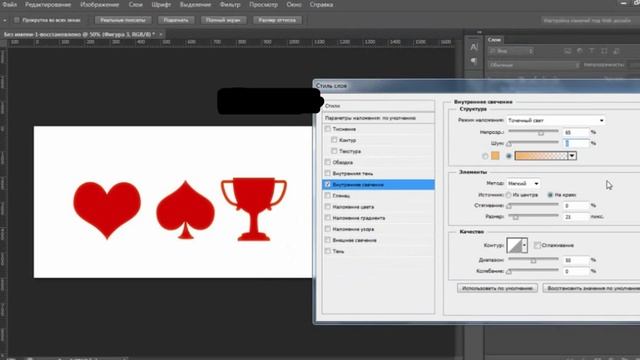Click the Шум noise input field
640x360 pixels.
pyautogui.click(x=576, y=143)
